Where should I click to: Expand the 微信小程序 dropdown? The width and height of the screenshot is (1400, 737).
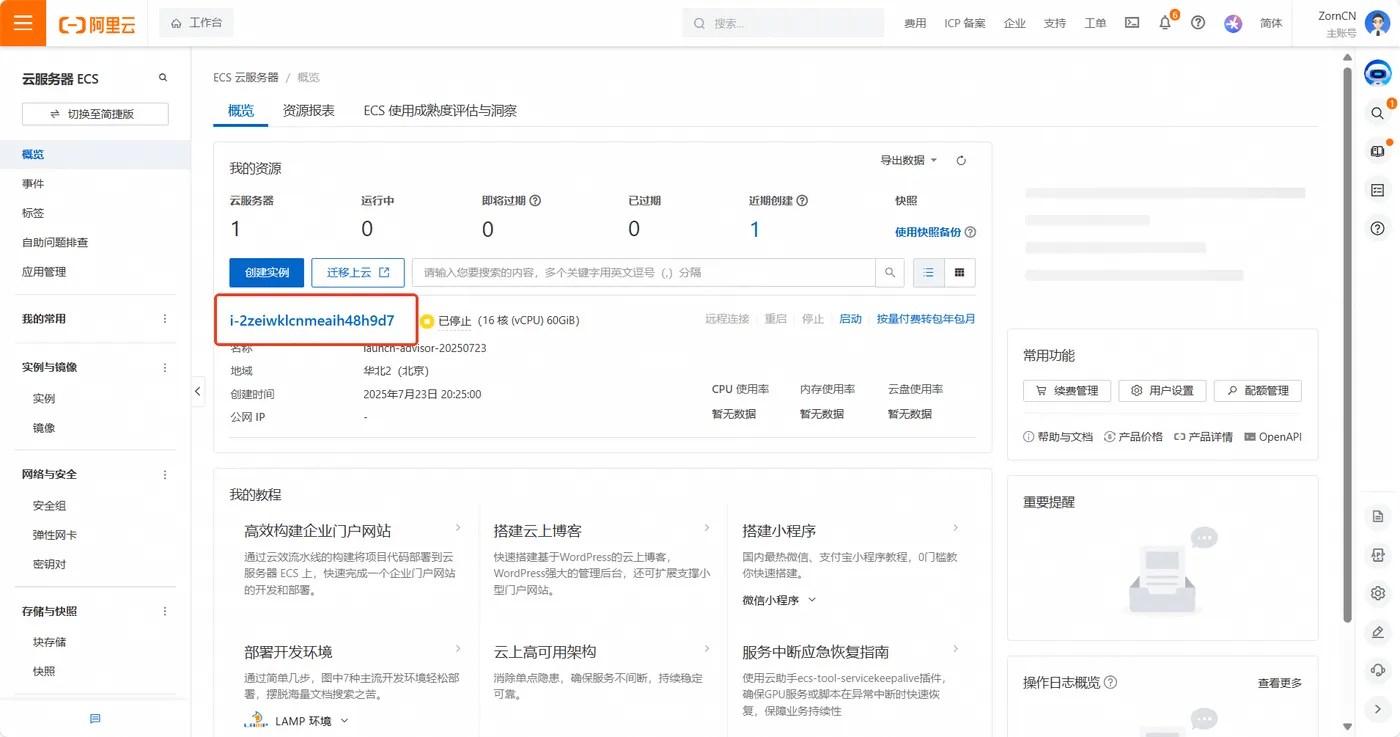tap(780, 600)
